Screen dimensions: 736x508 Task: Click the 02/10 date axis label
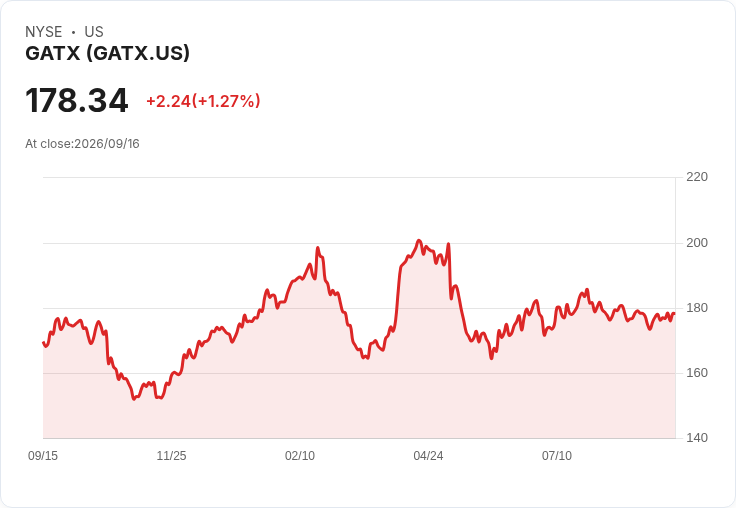click(300, 455)
